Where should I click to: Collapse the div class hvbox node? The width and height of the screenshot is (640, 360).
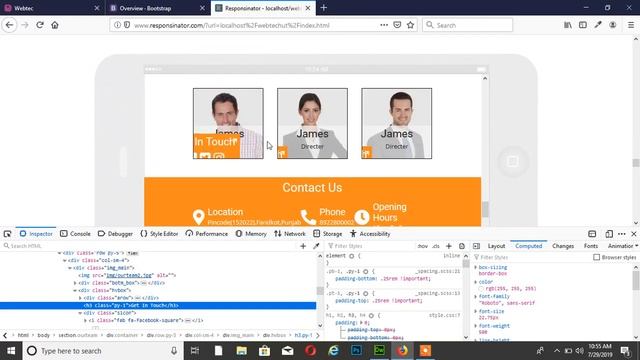coord(75,290)
